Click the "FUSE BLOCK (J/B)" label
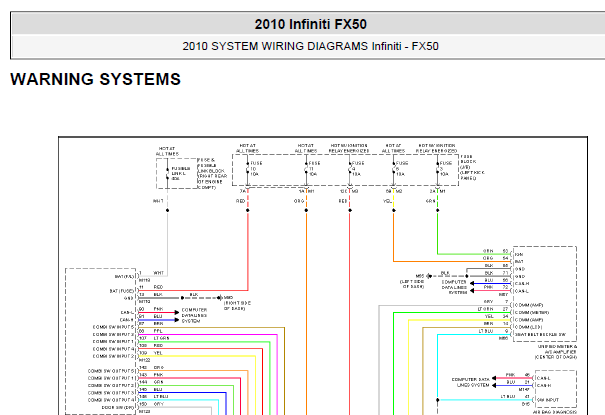This screenshot has width=605, height=415. pyautogui.click(x=466, y=162)
